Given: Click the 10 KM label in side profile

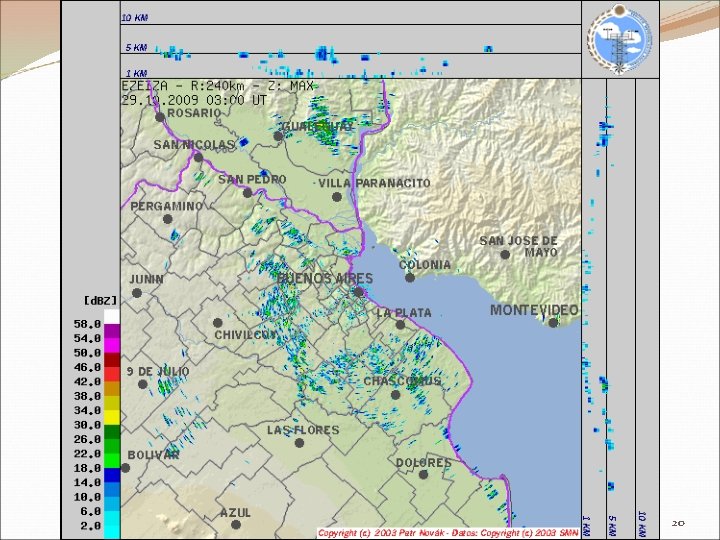Looking at the screenshot, I should point(642,524).
